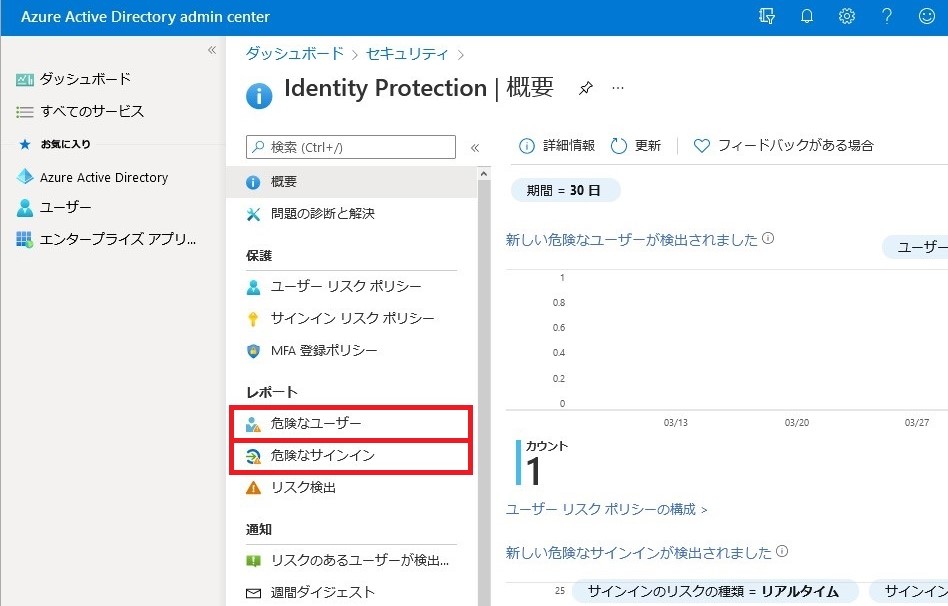
Task: Change the 期間 = 30 日 filter
Action: (565, 191)
